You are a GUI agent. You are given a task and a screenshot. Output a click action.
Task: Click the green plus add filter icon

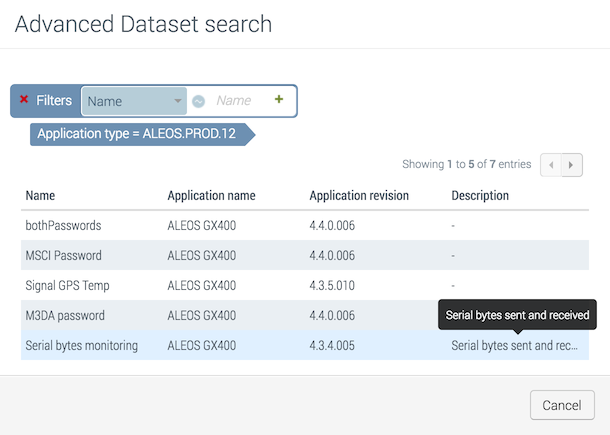pos(279,100)
